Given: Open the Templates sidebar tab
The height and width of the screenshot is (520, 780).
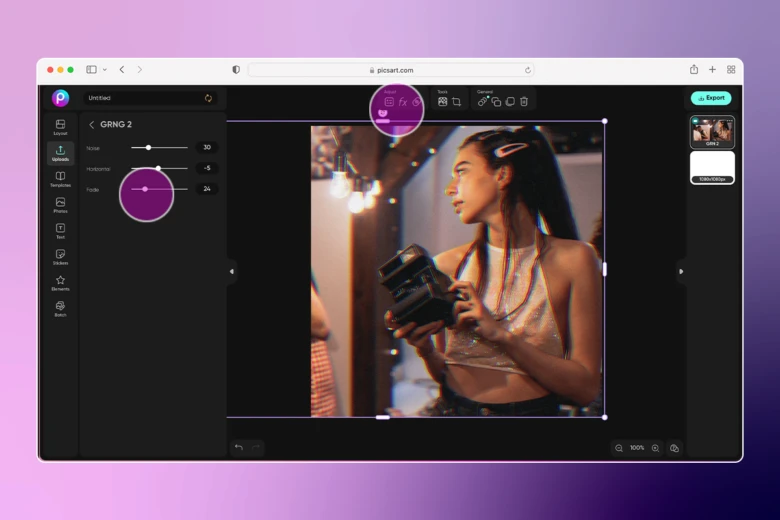Looking at the screenshot, I should pyautogui.click(x=60, y=179).
